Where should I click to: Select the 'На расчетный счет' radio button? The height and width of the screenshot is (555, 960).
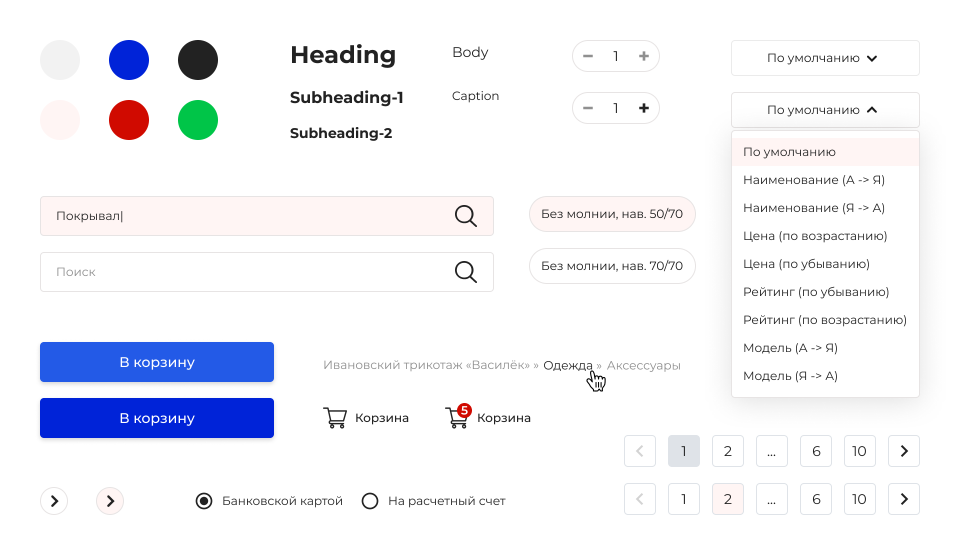(370, 501)
